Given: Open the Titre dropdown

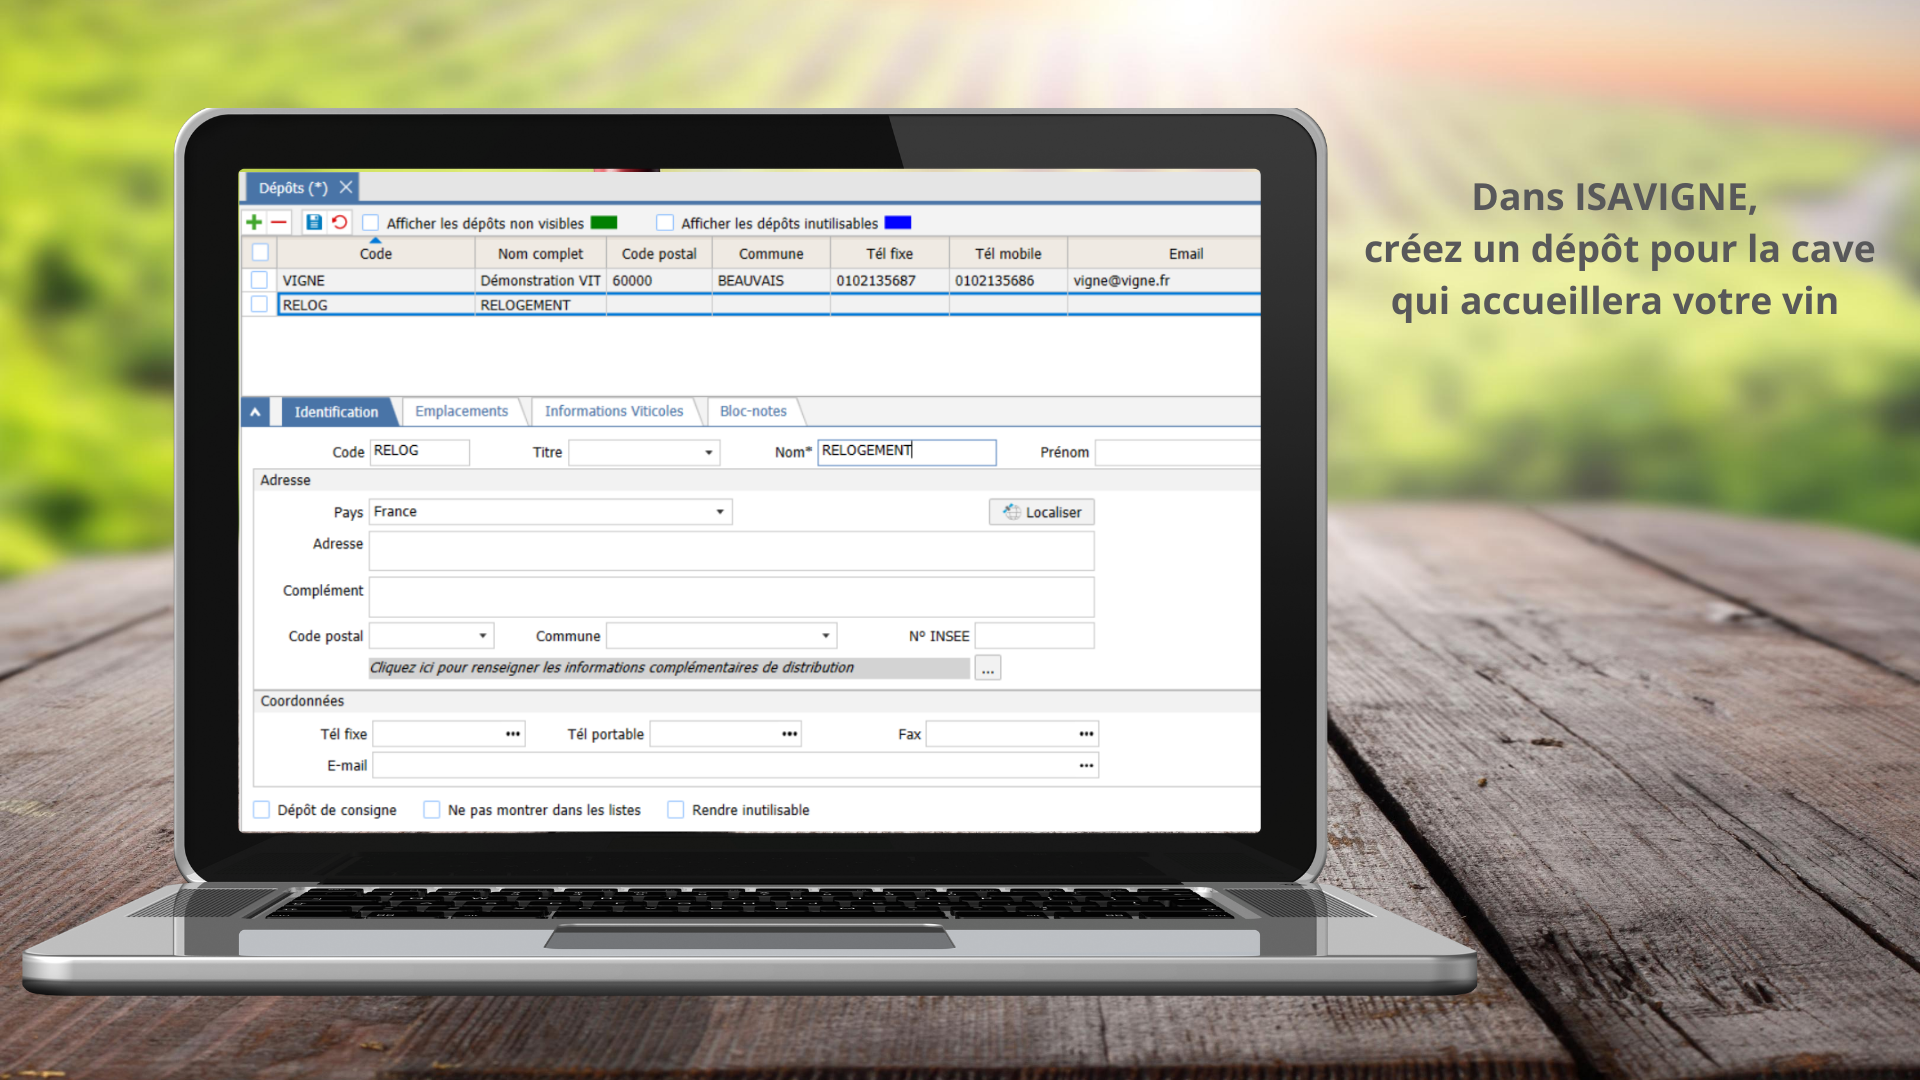Looking at the screenshot, I should [709, 453].
